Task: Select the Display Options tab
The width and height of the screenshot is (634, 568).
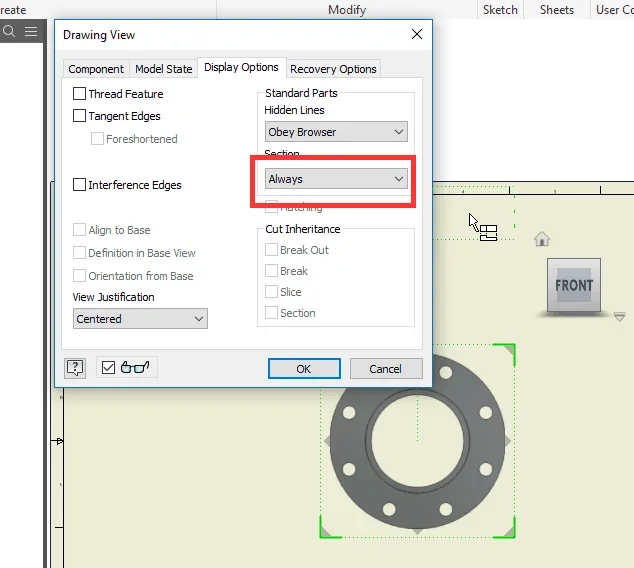Action: pyautogui.click(x=241, y=67)
